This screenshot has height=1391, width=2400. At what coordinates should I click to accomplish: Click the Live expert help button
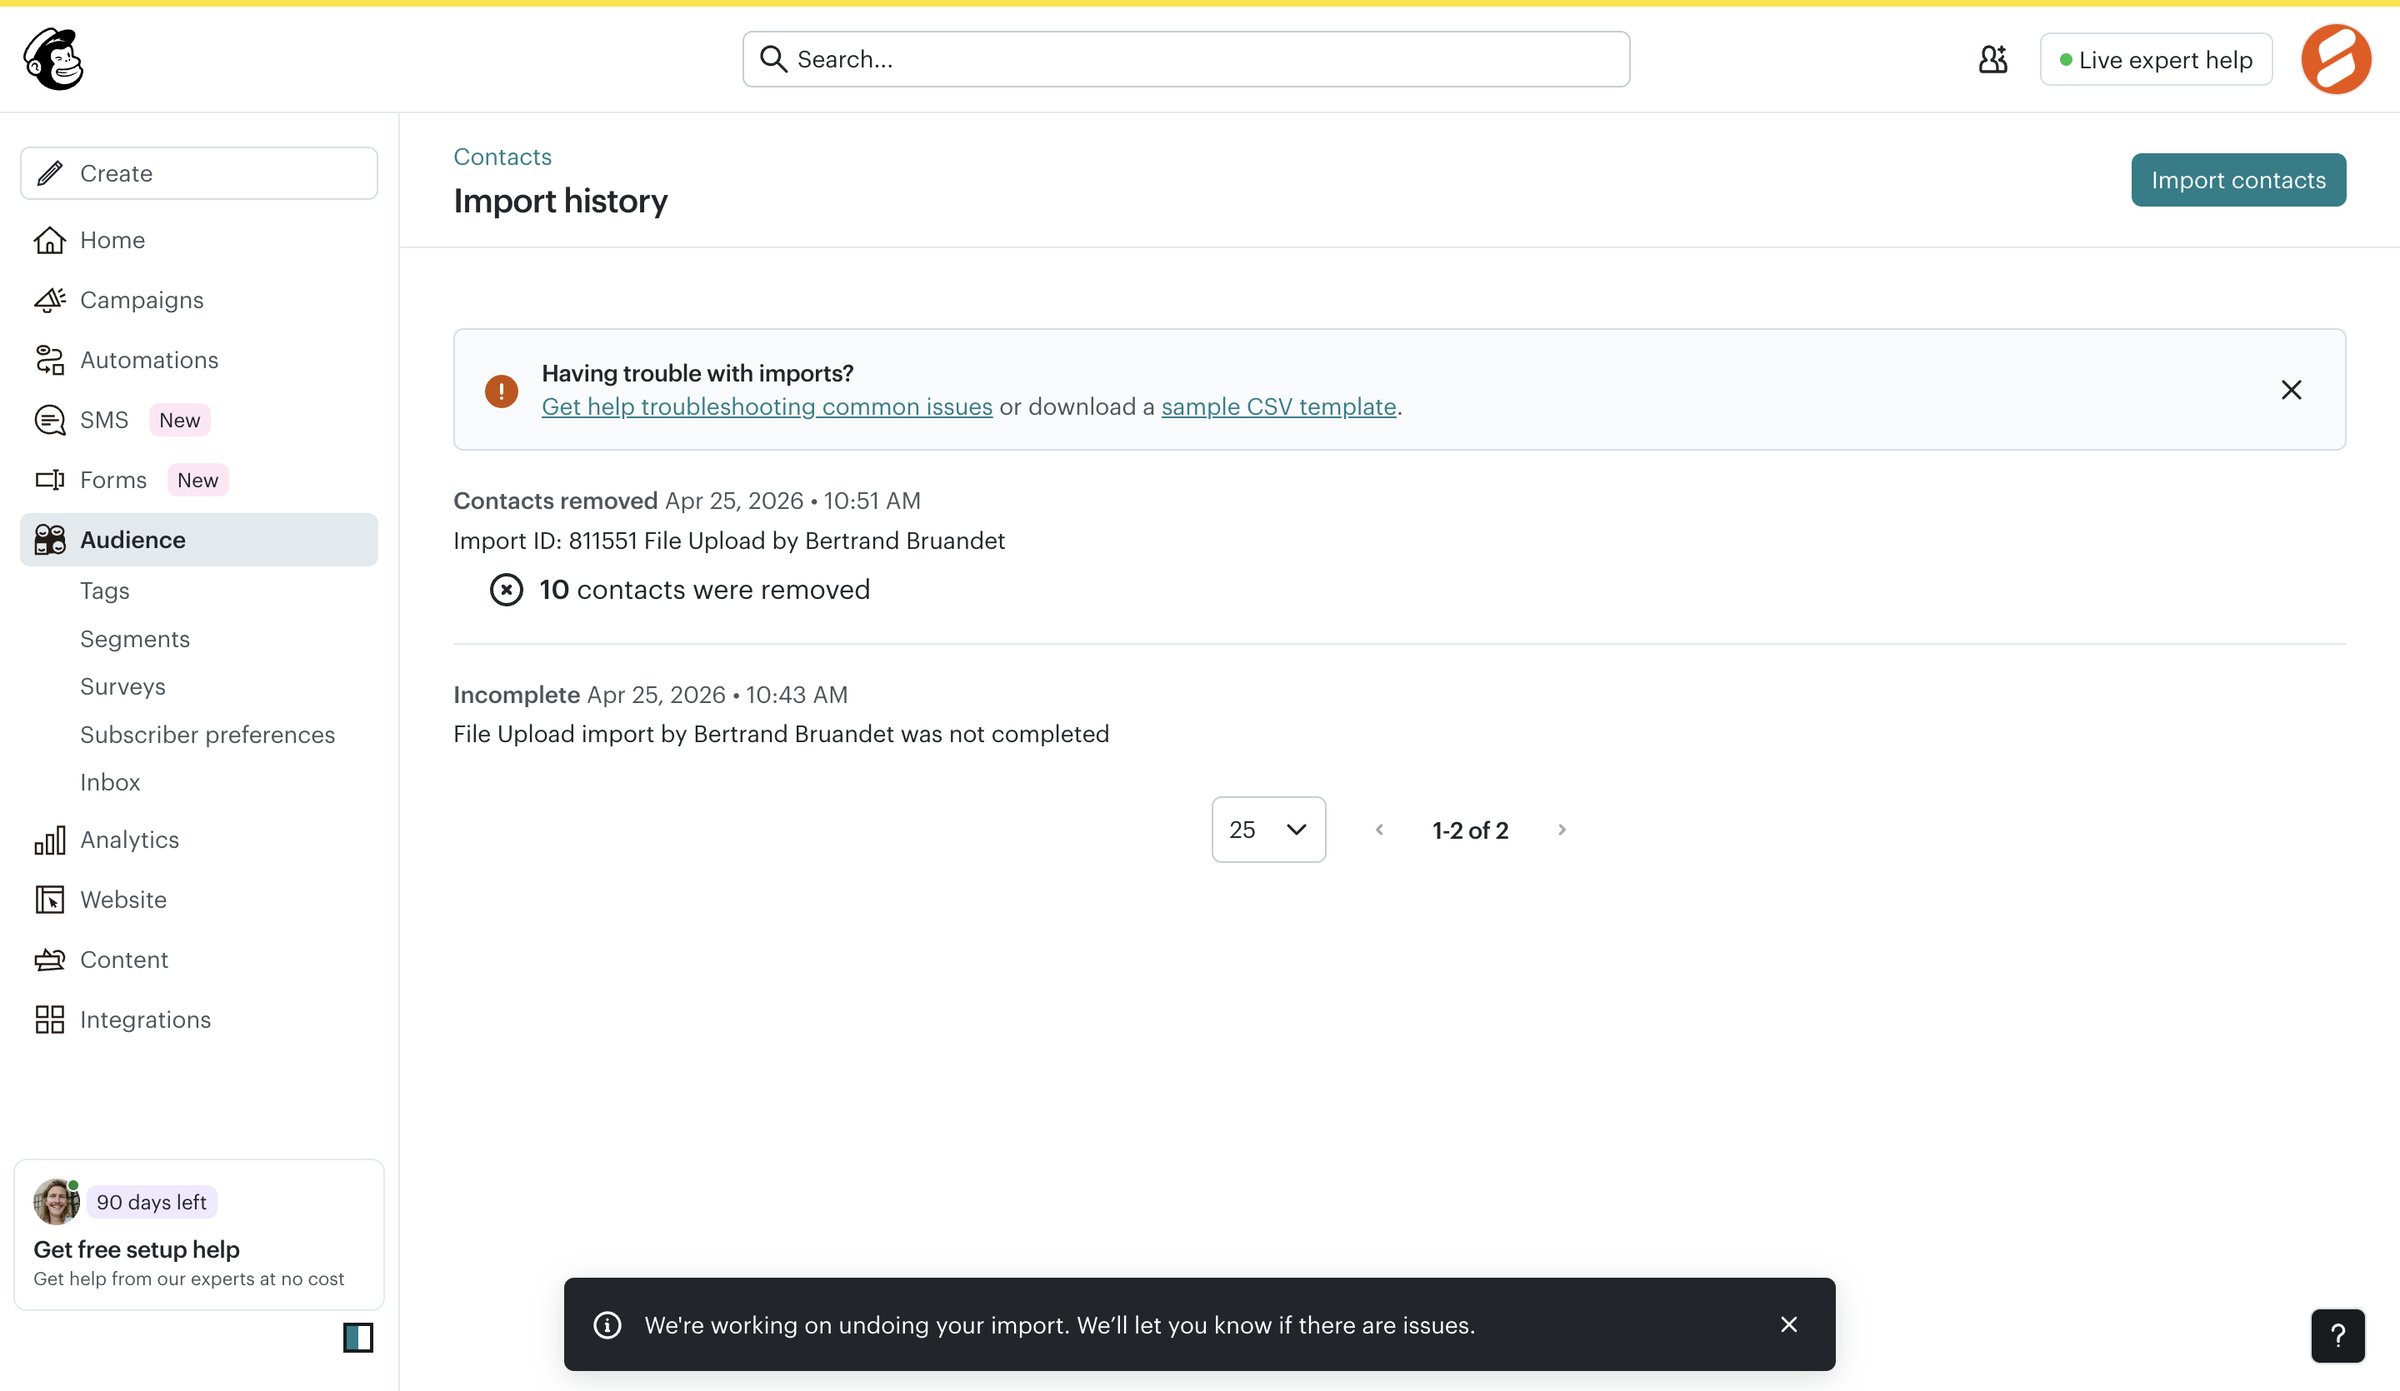click(2156, 60)
